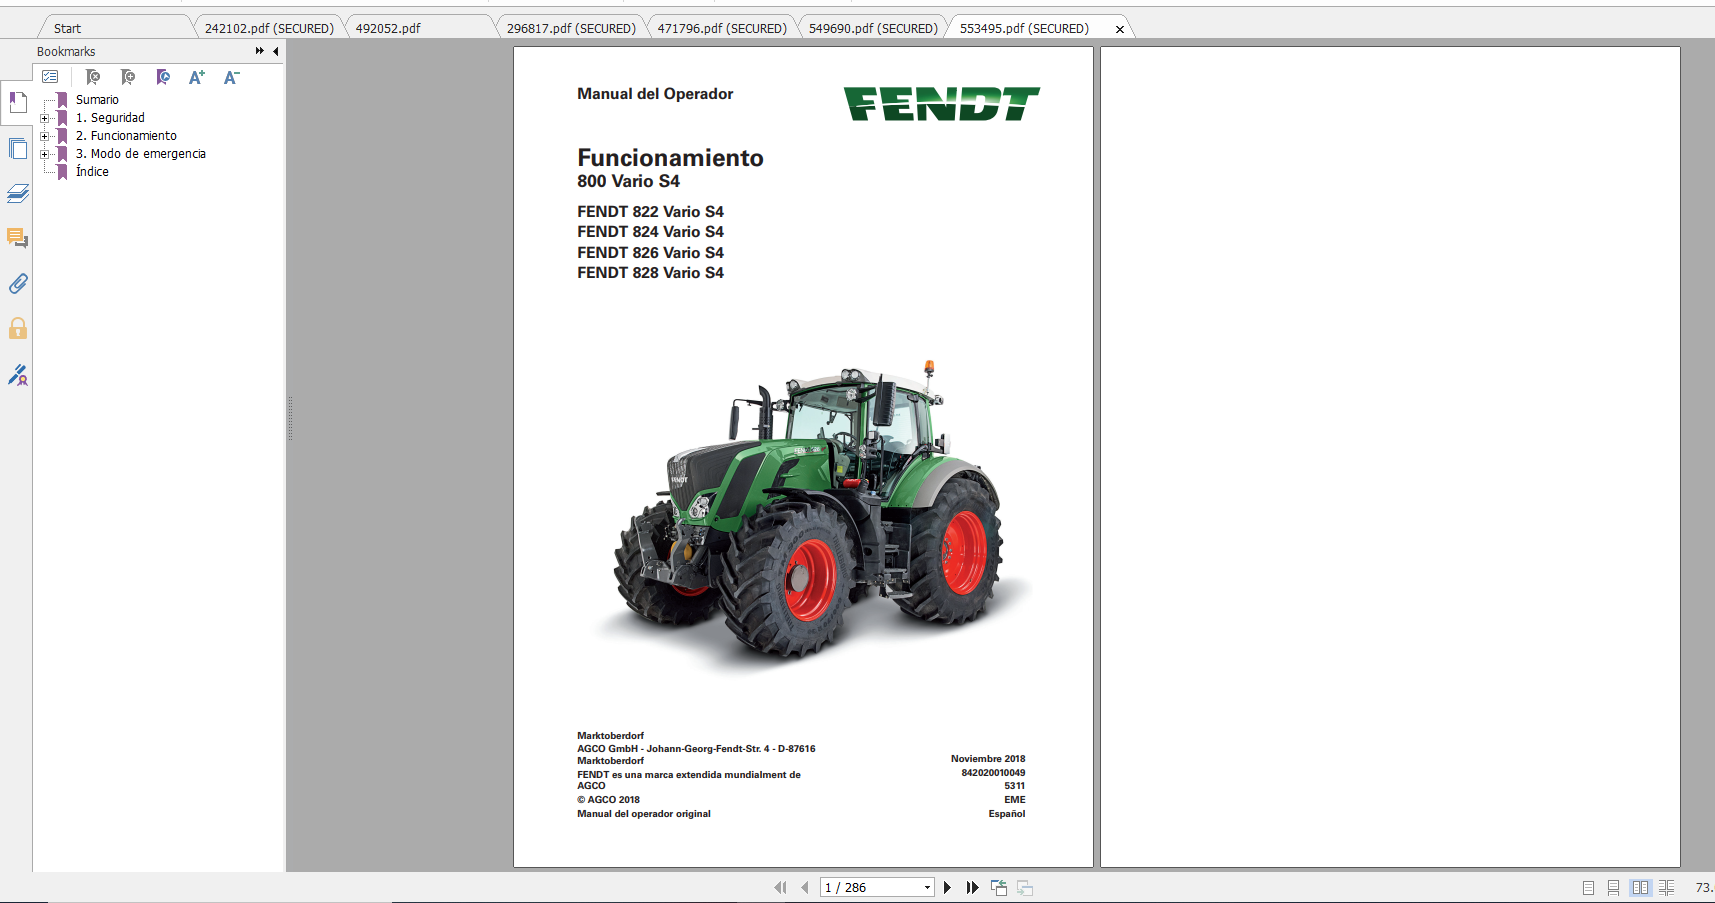Viewport: 1715px width, 903px height.
Task: Click the set bookmark destination icon
Action: (x=163, y=77)
